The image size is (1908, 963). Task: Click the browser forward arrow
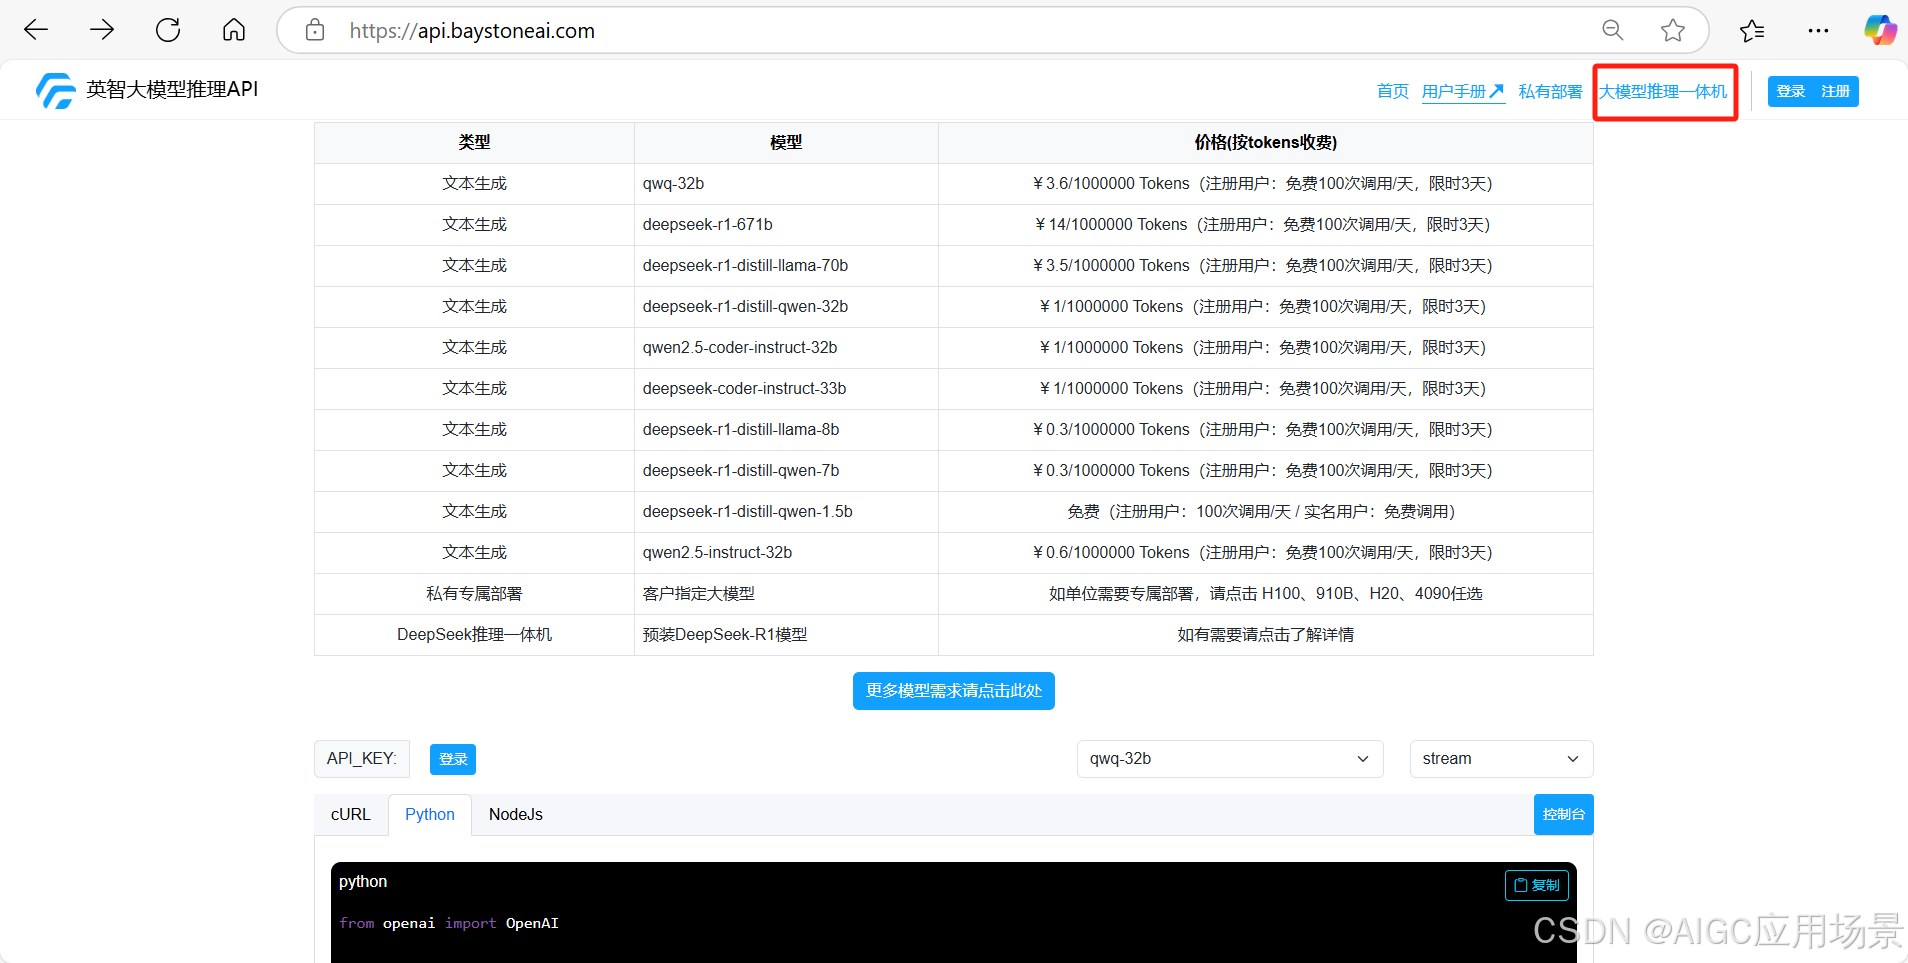(x=102, y=30)
